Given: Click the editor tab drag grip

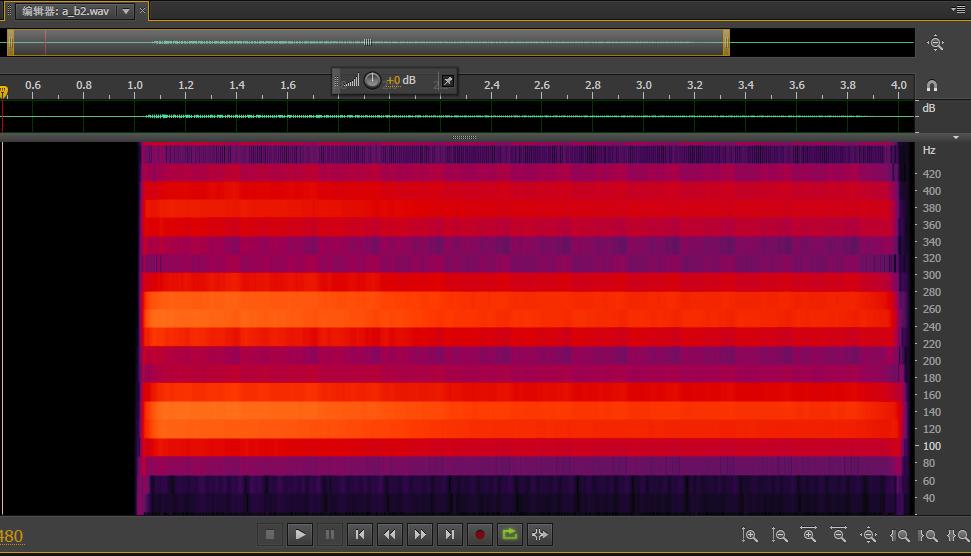Looking at the screenshot, I should coord(9,11).
